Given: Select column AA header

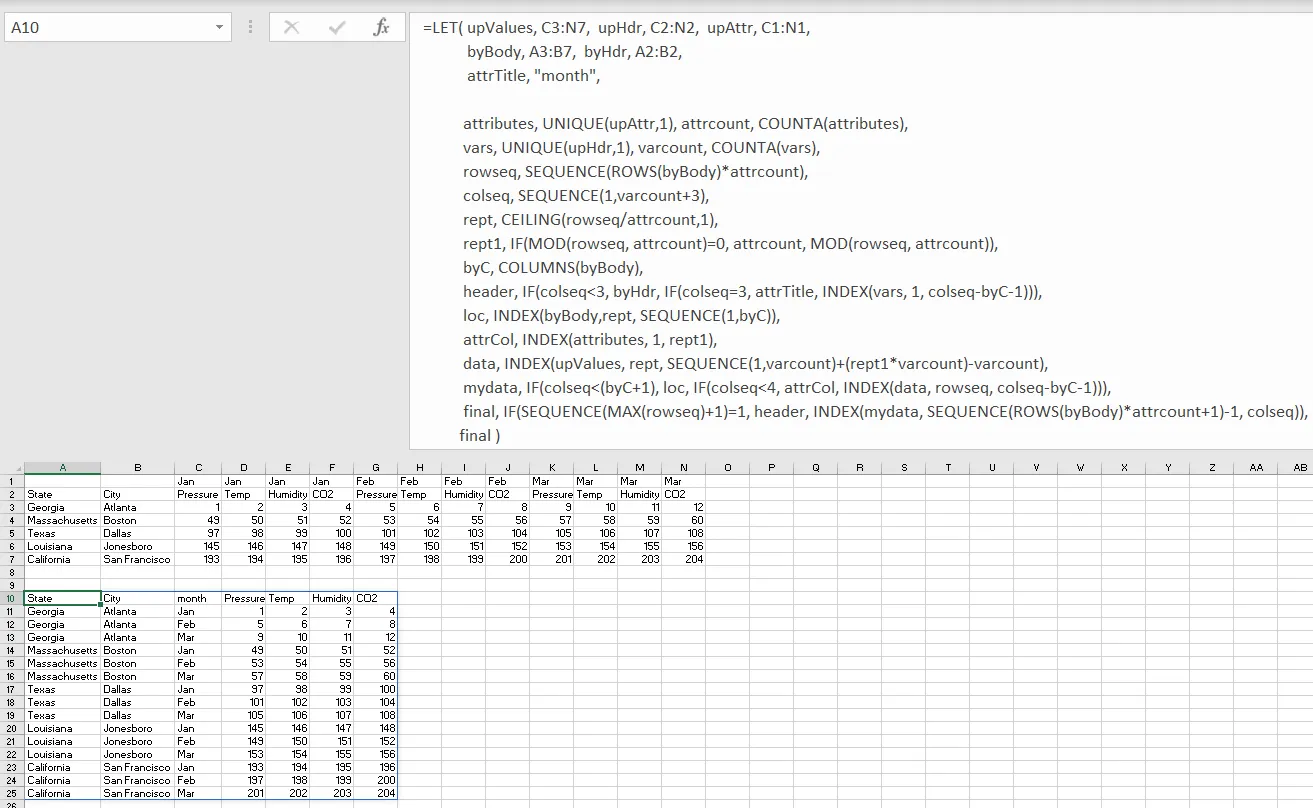Looking at the screenshot, I should [1255, 467].
